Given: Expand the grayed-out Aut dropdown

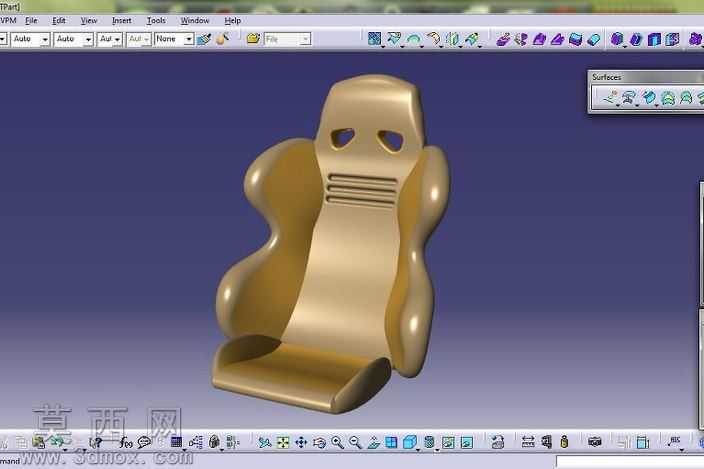Looking at the screenshot, I should pyautogui.click(x=146, y=39).
